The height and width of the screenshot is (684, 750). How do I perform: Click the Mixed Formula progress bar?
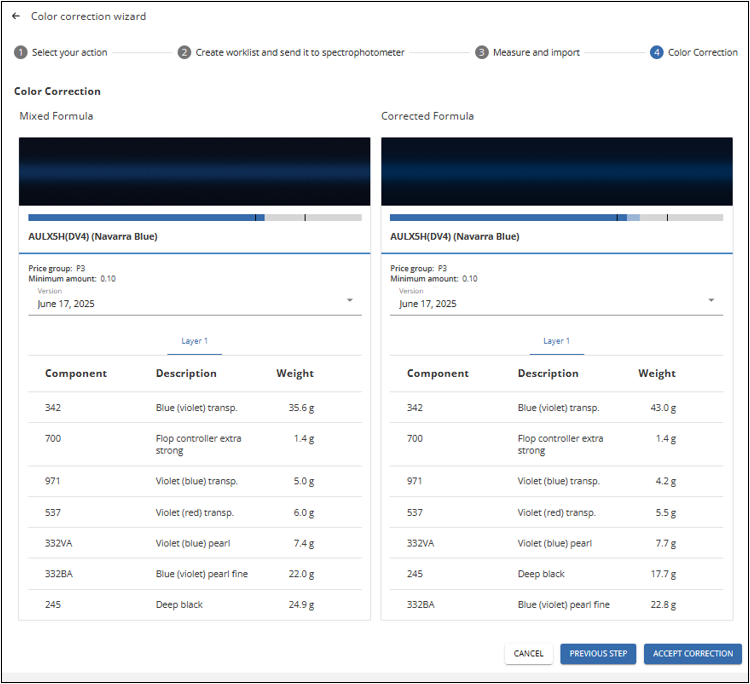point(195,218)
